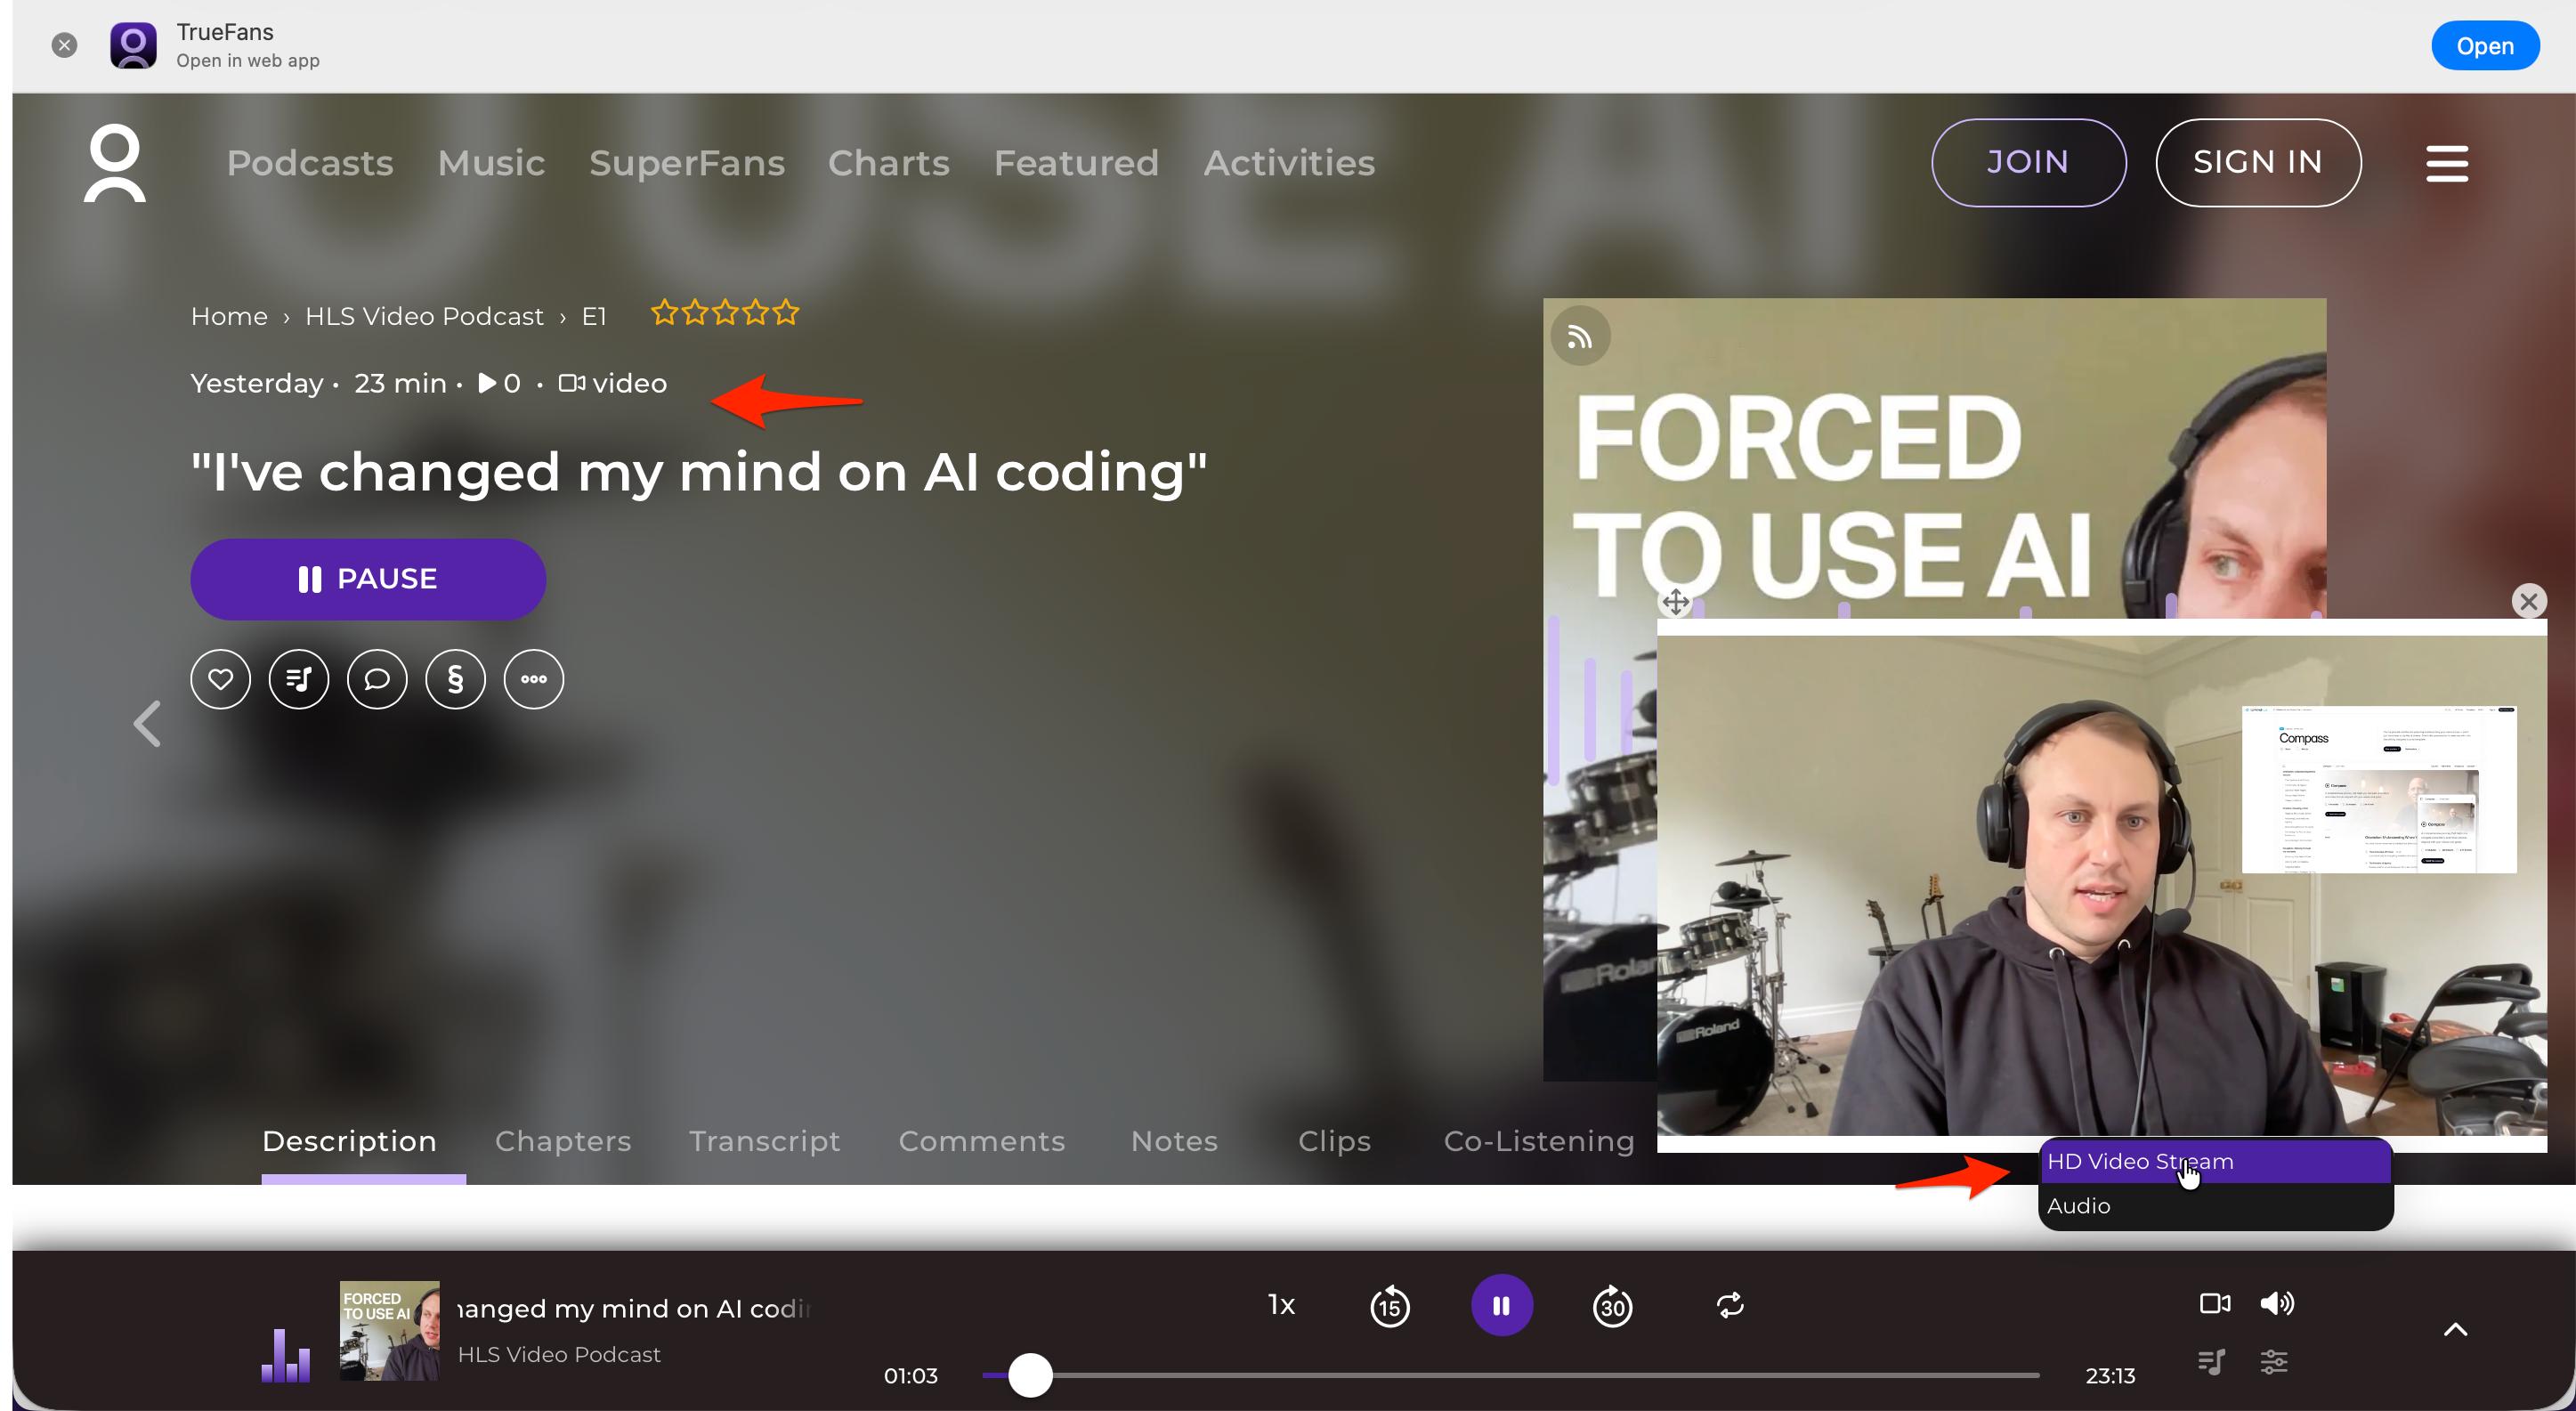Click the move handle of video popup
This screenshot has width=2576, height=1411.
click(1675, 602)
